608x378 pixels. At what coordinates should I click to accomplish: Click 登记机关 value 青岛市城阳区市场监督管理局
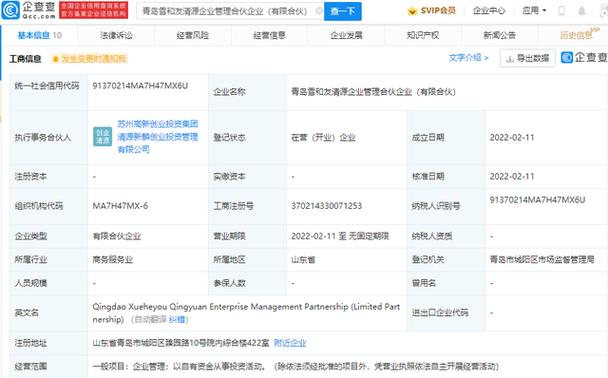[x=542, y=260]
